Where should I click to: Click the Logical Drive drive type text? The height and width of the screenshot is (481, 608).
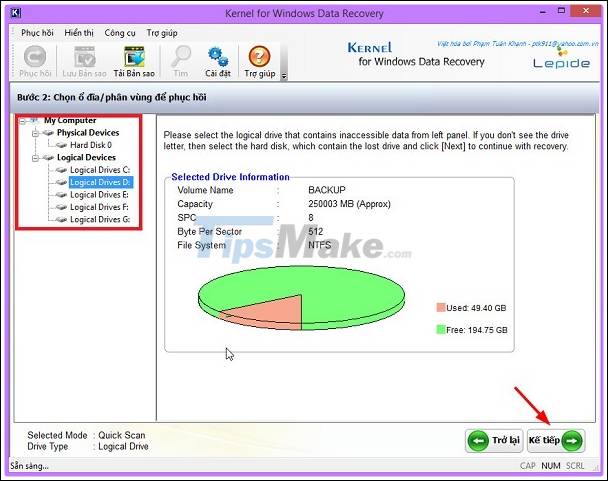click(x=123, y=446)
